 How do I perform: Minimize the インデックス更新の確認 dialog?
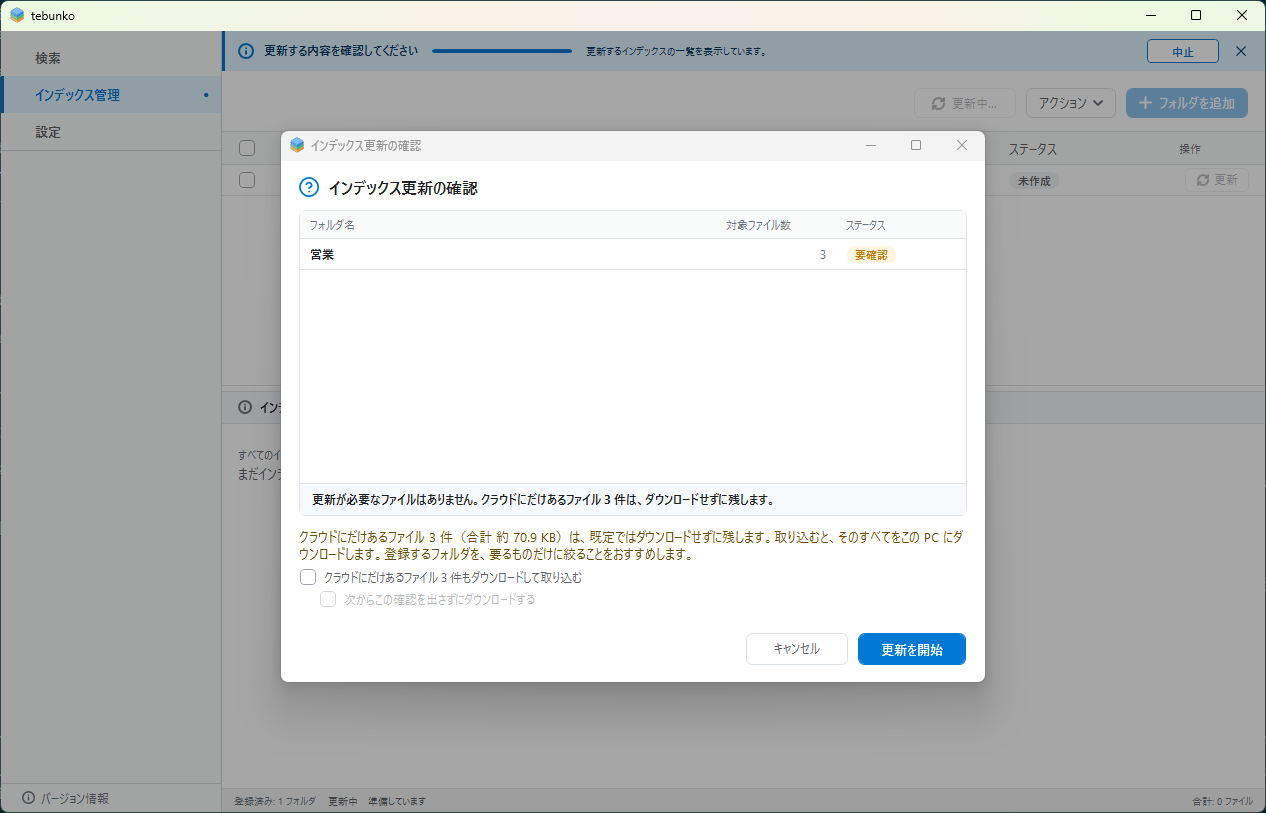click(871, 145)
